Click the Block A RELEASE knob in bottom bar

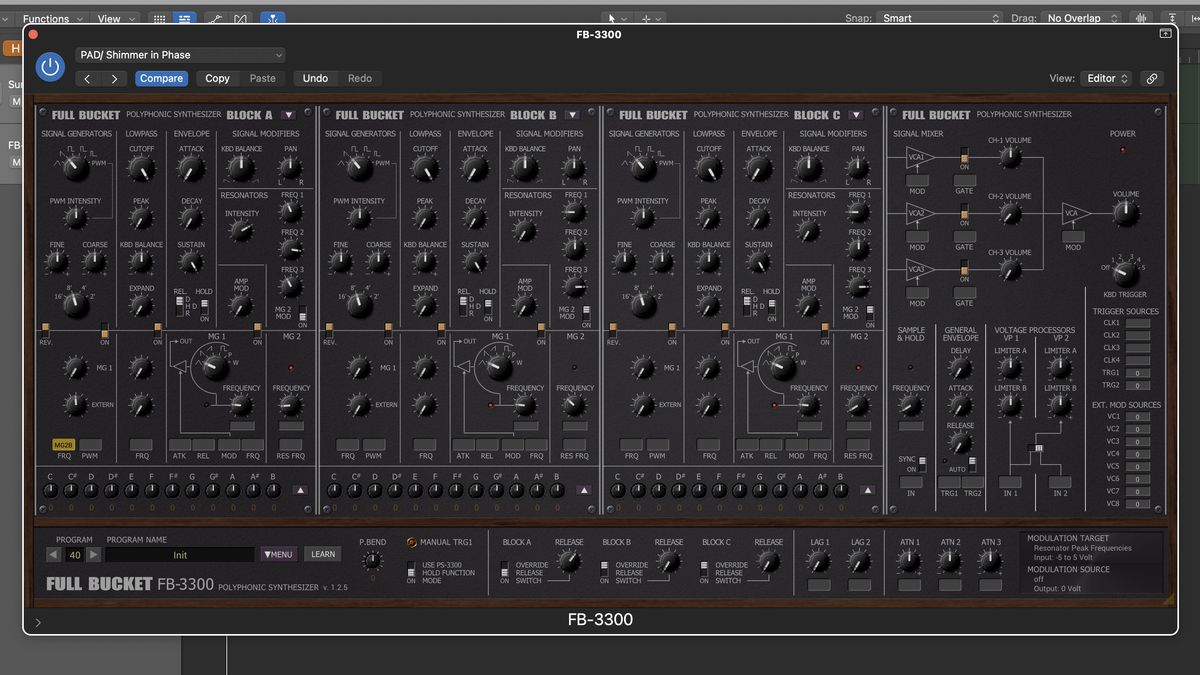pyautogui.click(x=569, y=562)
